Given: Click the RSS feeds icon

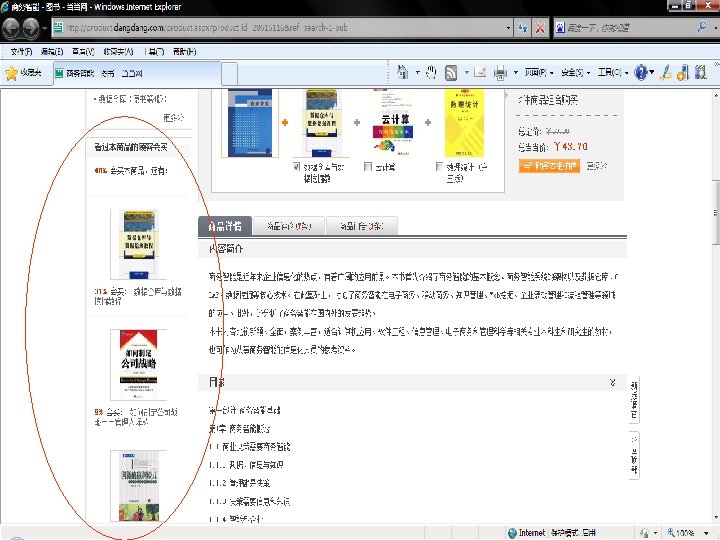Looking at the screenshot, I should tap(451, 73).
